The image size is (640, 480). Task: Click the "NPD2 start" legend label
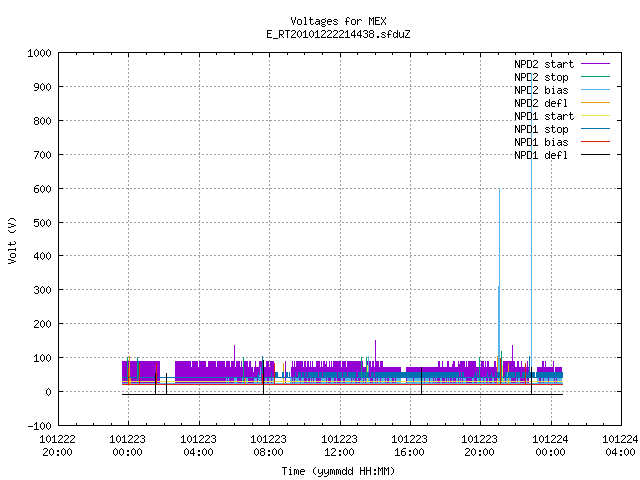pyautogui.click(x=544, y=64)
